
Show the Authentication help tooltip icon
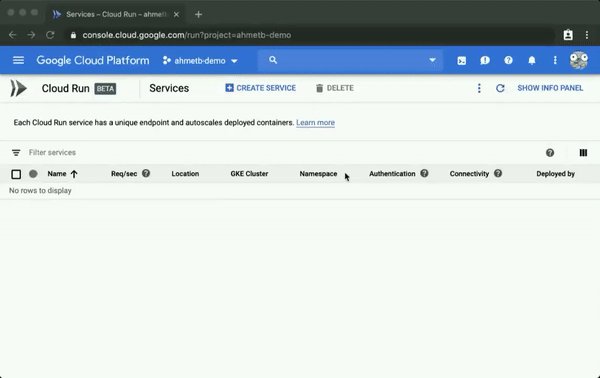coord(424,173)
